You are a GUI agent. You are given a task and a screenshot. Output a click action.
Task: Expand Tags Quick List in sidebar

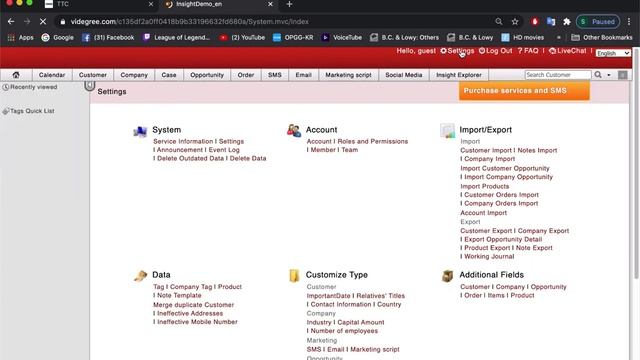point(29,111)
